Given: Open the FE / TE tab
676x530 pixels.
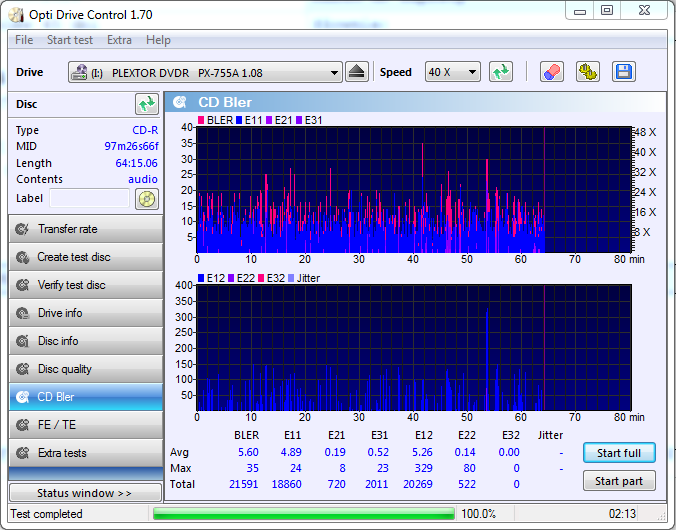Looking at the screenshot, I should pos(86,425).
